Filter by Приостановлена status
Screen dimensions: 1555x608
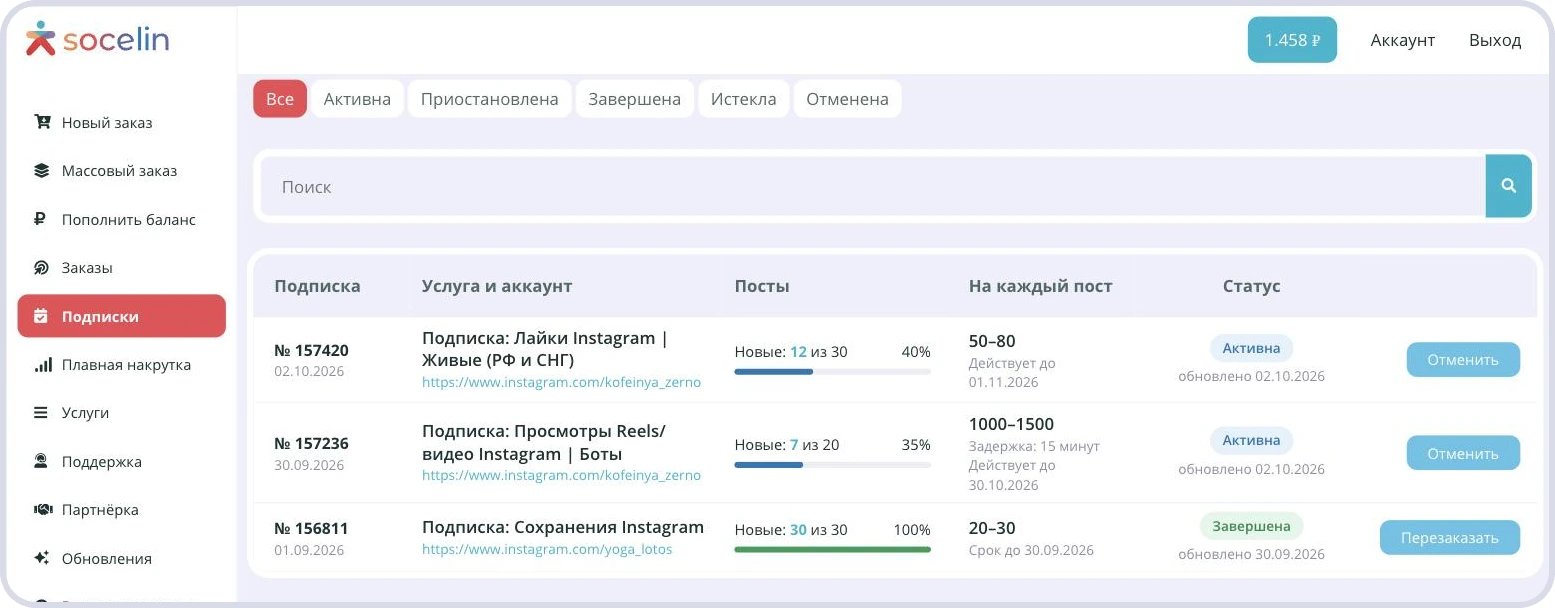489,99
